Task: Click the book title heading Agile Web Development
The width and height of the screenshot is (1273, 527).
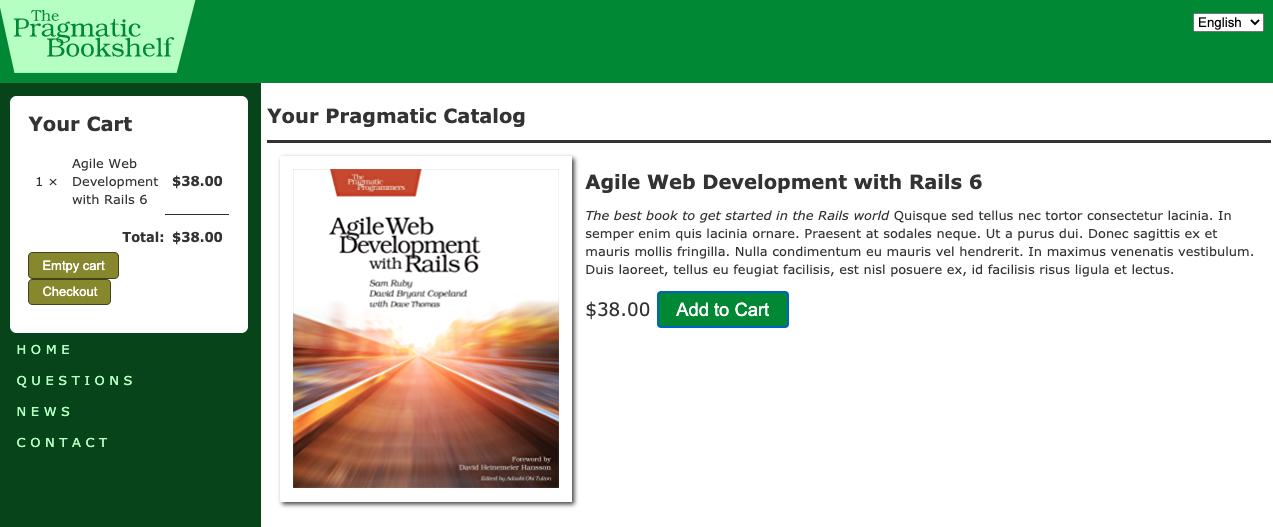Action: pyautogui.click(x=783, y=182)
